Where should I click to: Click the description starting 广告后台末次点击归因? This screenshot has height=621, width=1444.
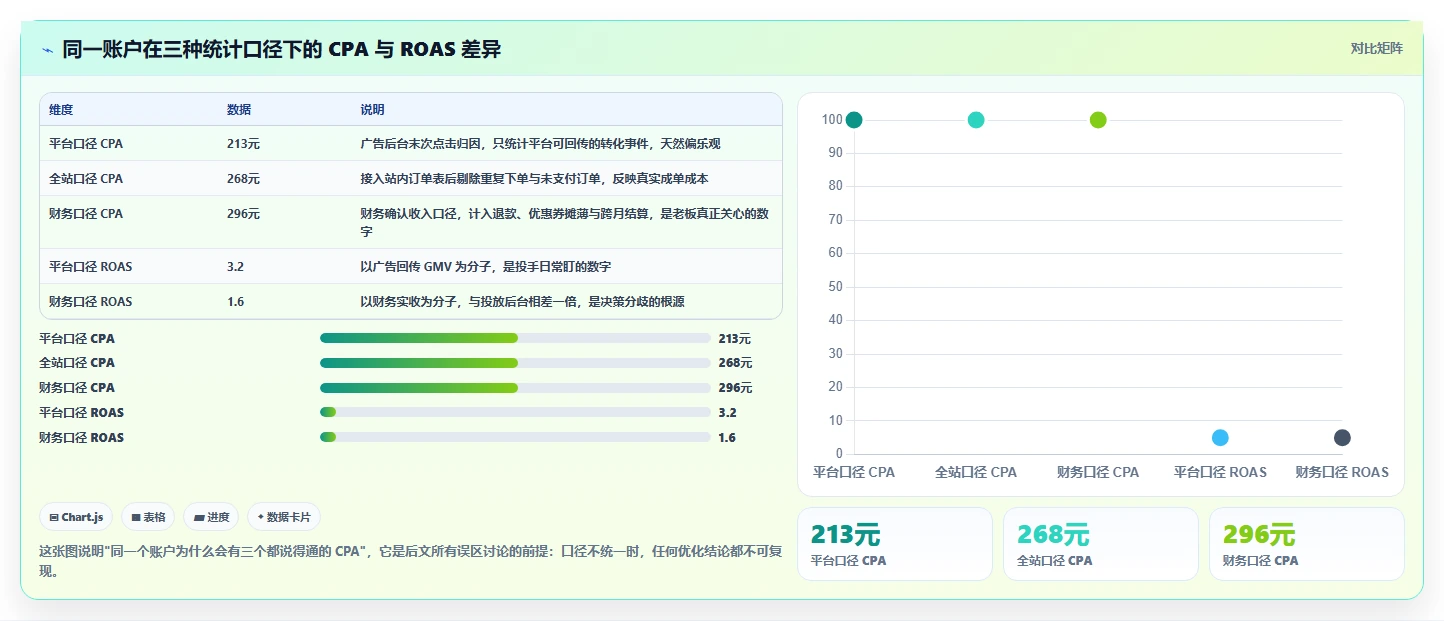pos(540,144)
